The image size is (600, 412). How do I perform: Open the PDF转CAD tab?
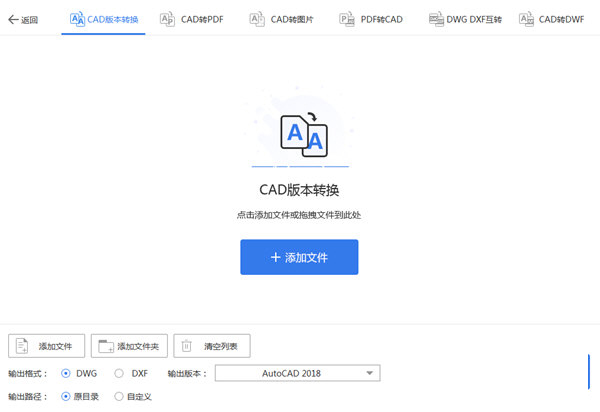coord(371,19)
